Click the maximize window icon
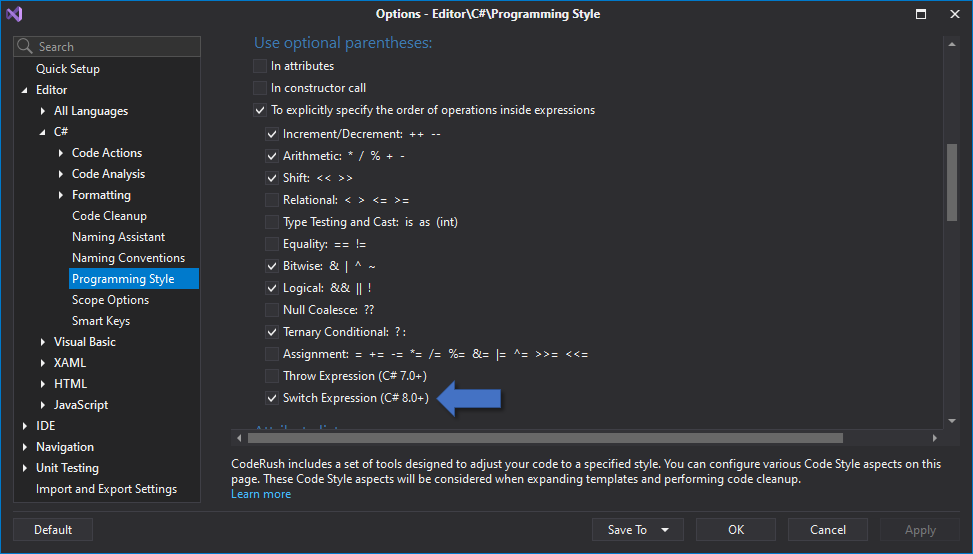Viewport: 973px width, 554px height. [x=920, y=14]
